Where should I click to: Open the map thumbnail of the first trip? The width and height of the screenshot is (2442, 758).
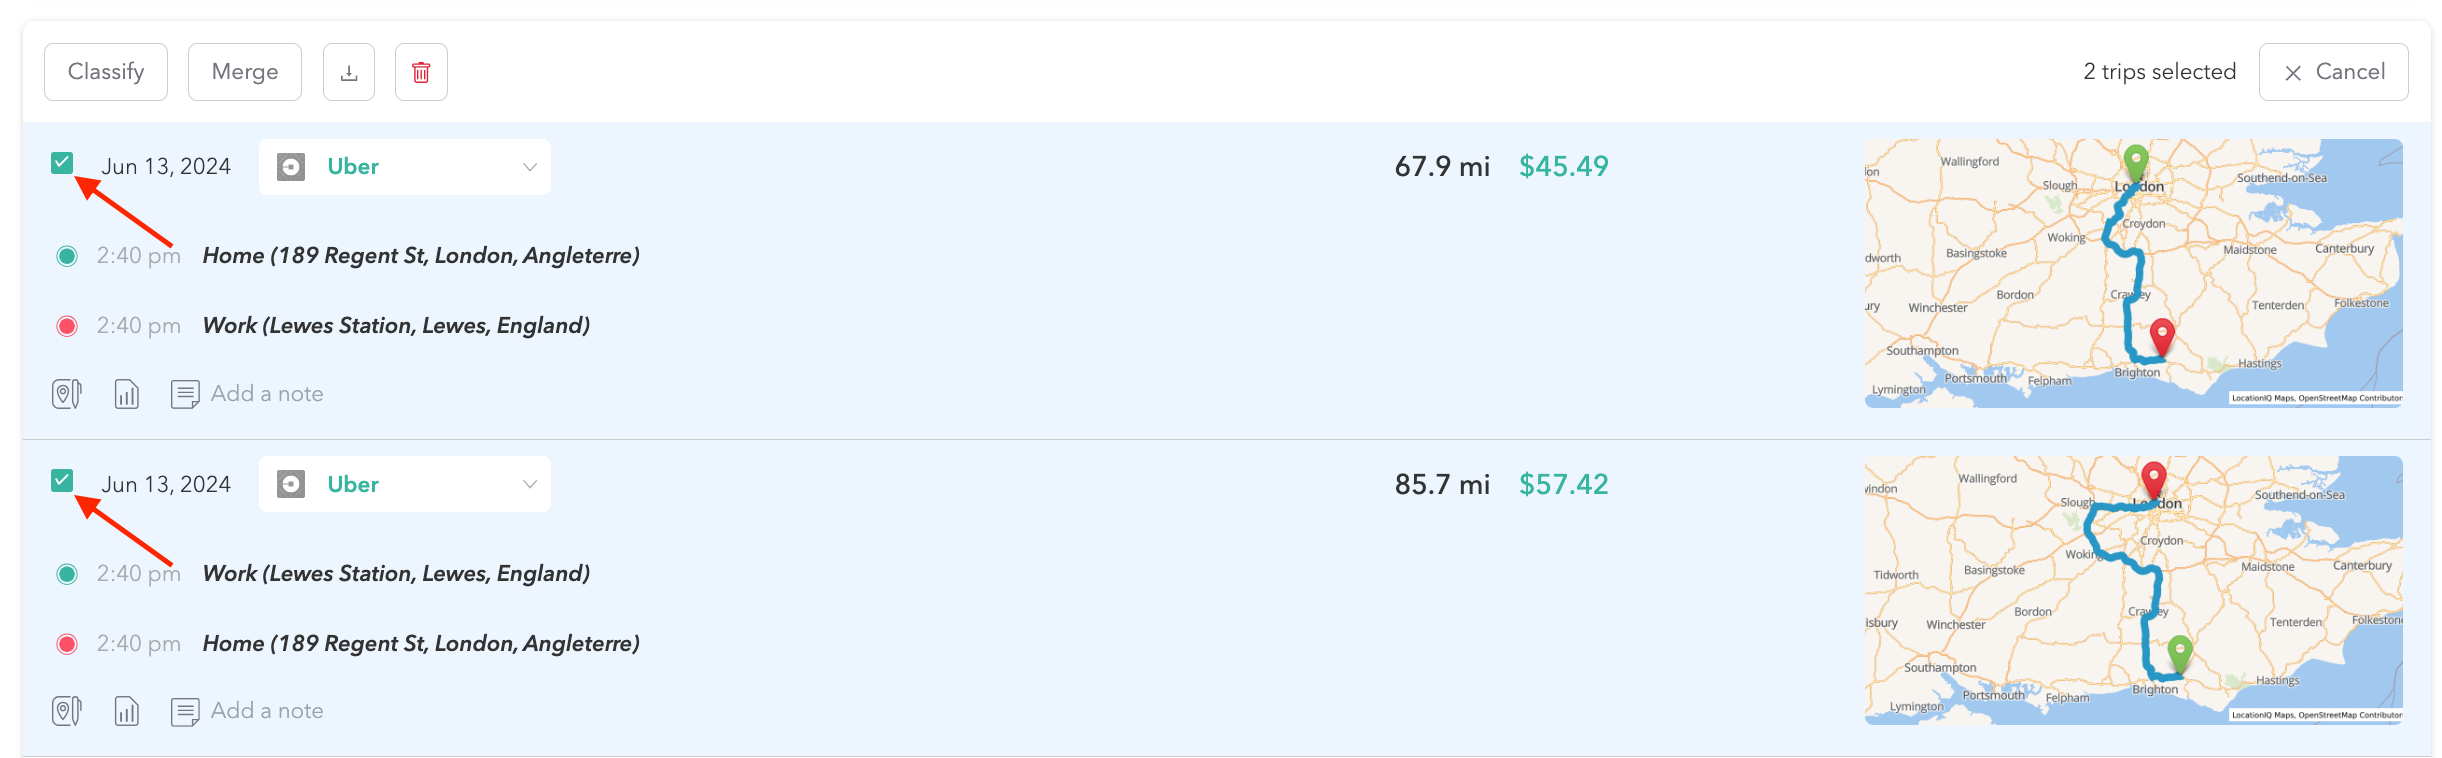tap(2134, 272)
